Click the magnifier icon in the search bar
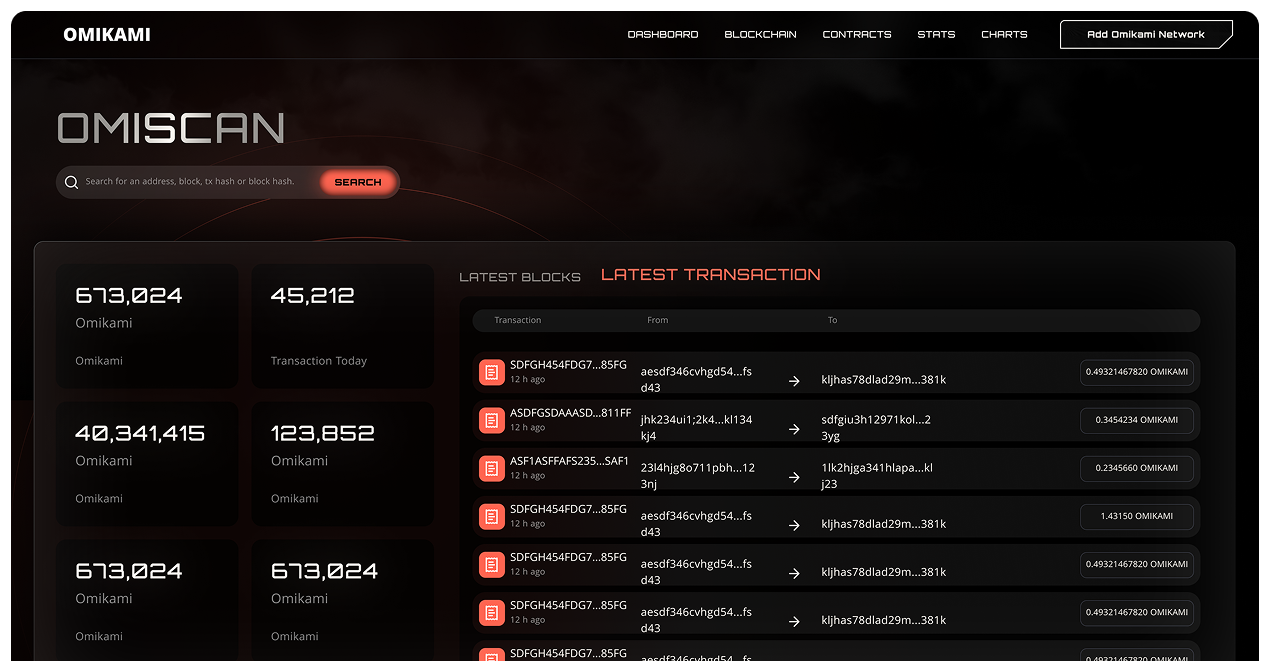The height and width of the screenshot is (672, 1270). 71,182
